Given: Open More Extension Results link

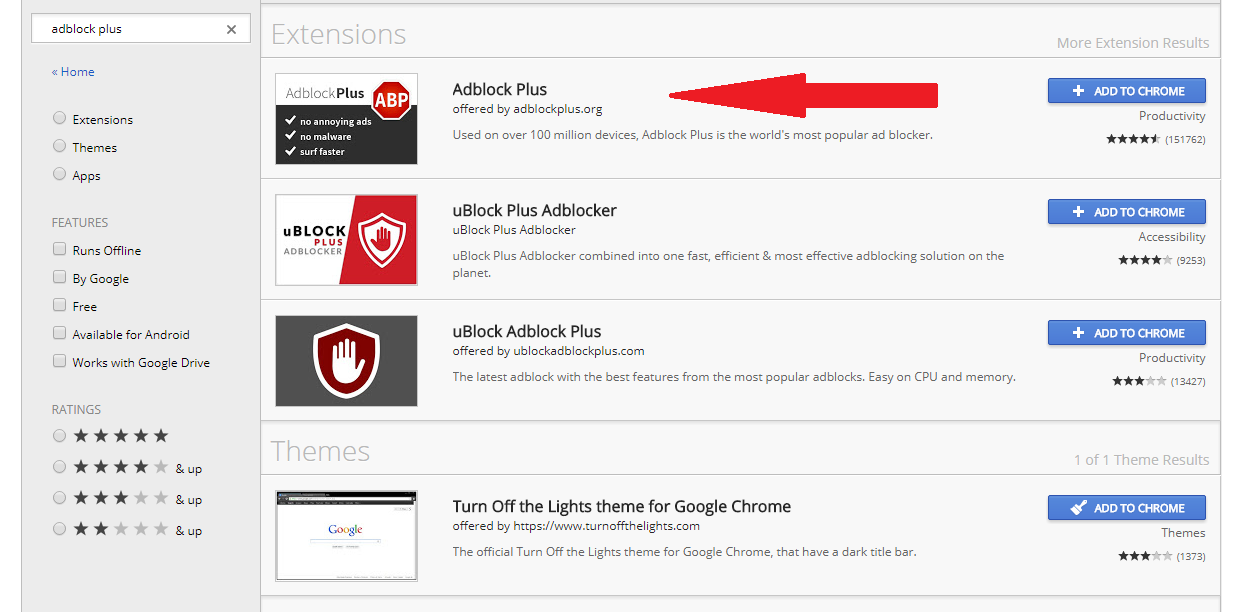Looking at the screenshot, I should tap(1132, 43).
